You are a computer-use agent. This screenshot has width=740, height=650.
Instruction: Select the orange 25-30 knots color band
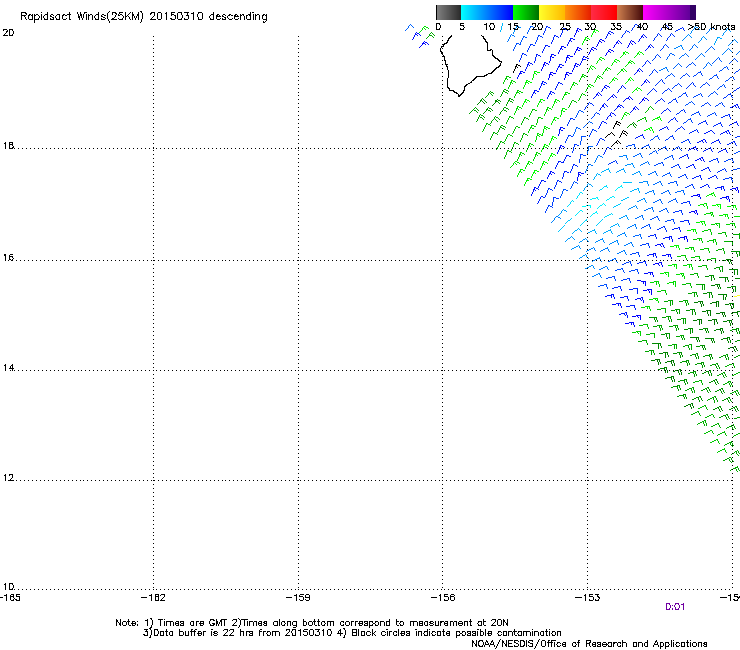pos(578,12)
